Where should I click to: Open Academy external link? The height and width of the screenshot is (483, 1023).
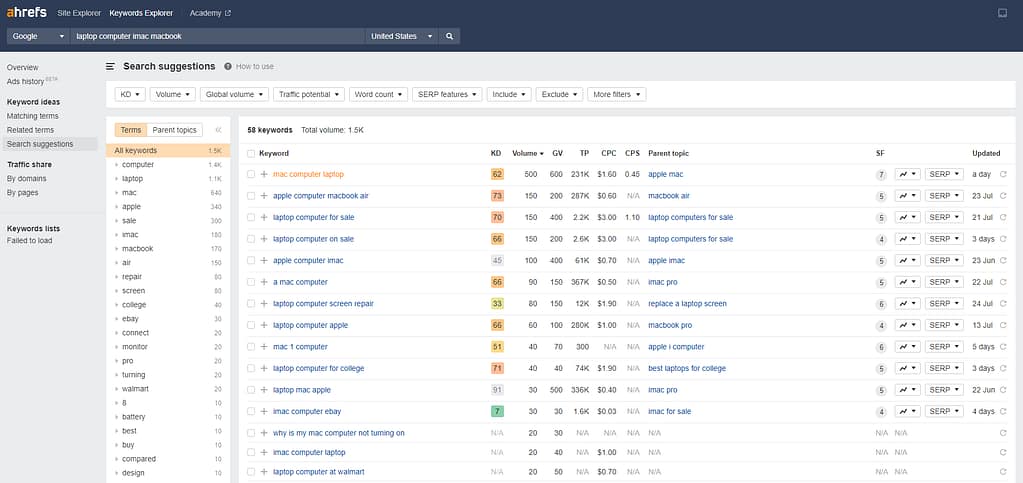tap(210, 13)
